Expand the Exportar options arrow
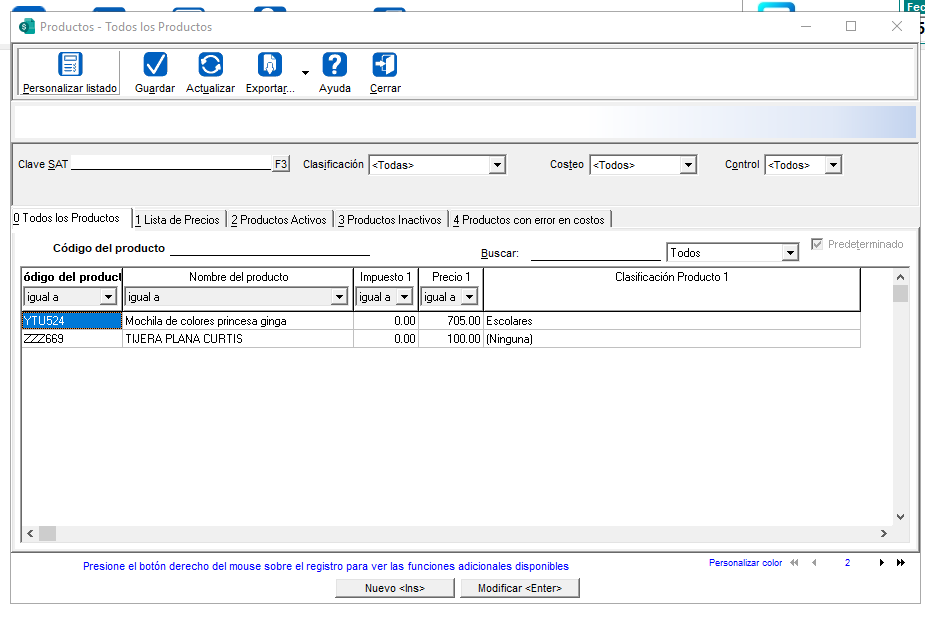Screen dimensions: 925x621 click(305, 73)
